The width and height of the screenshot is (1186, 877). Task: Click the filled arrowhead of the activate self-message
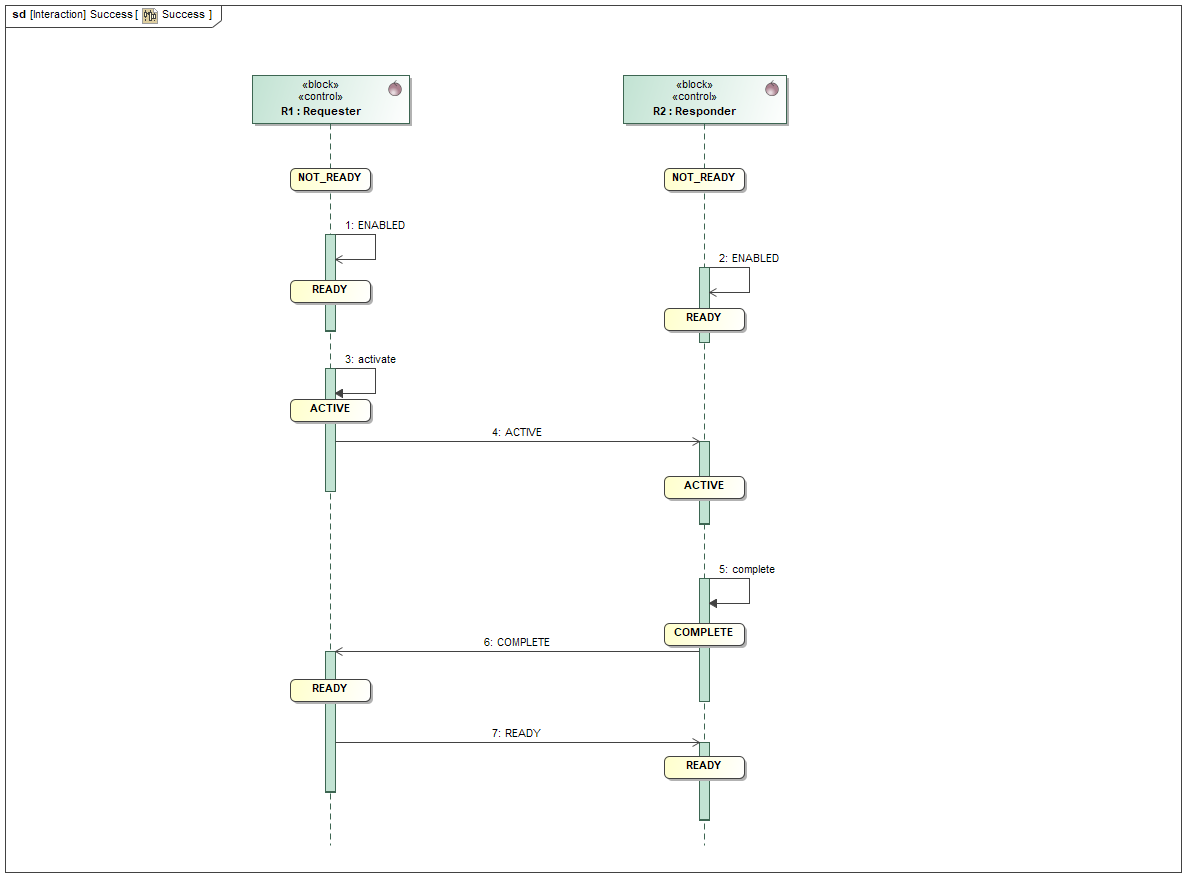[339, 394]
